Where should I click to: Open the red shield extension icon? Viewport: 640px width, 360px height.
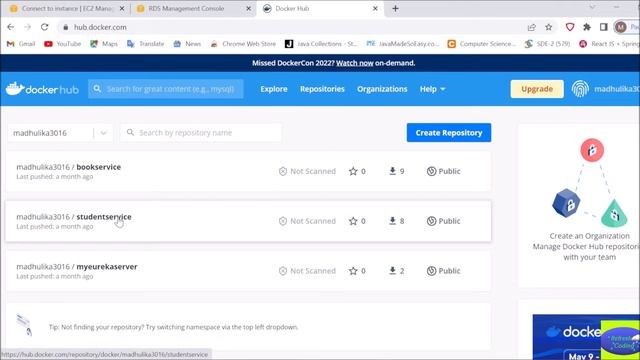(570, 27)
